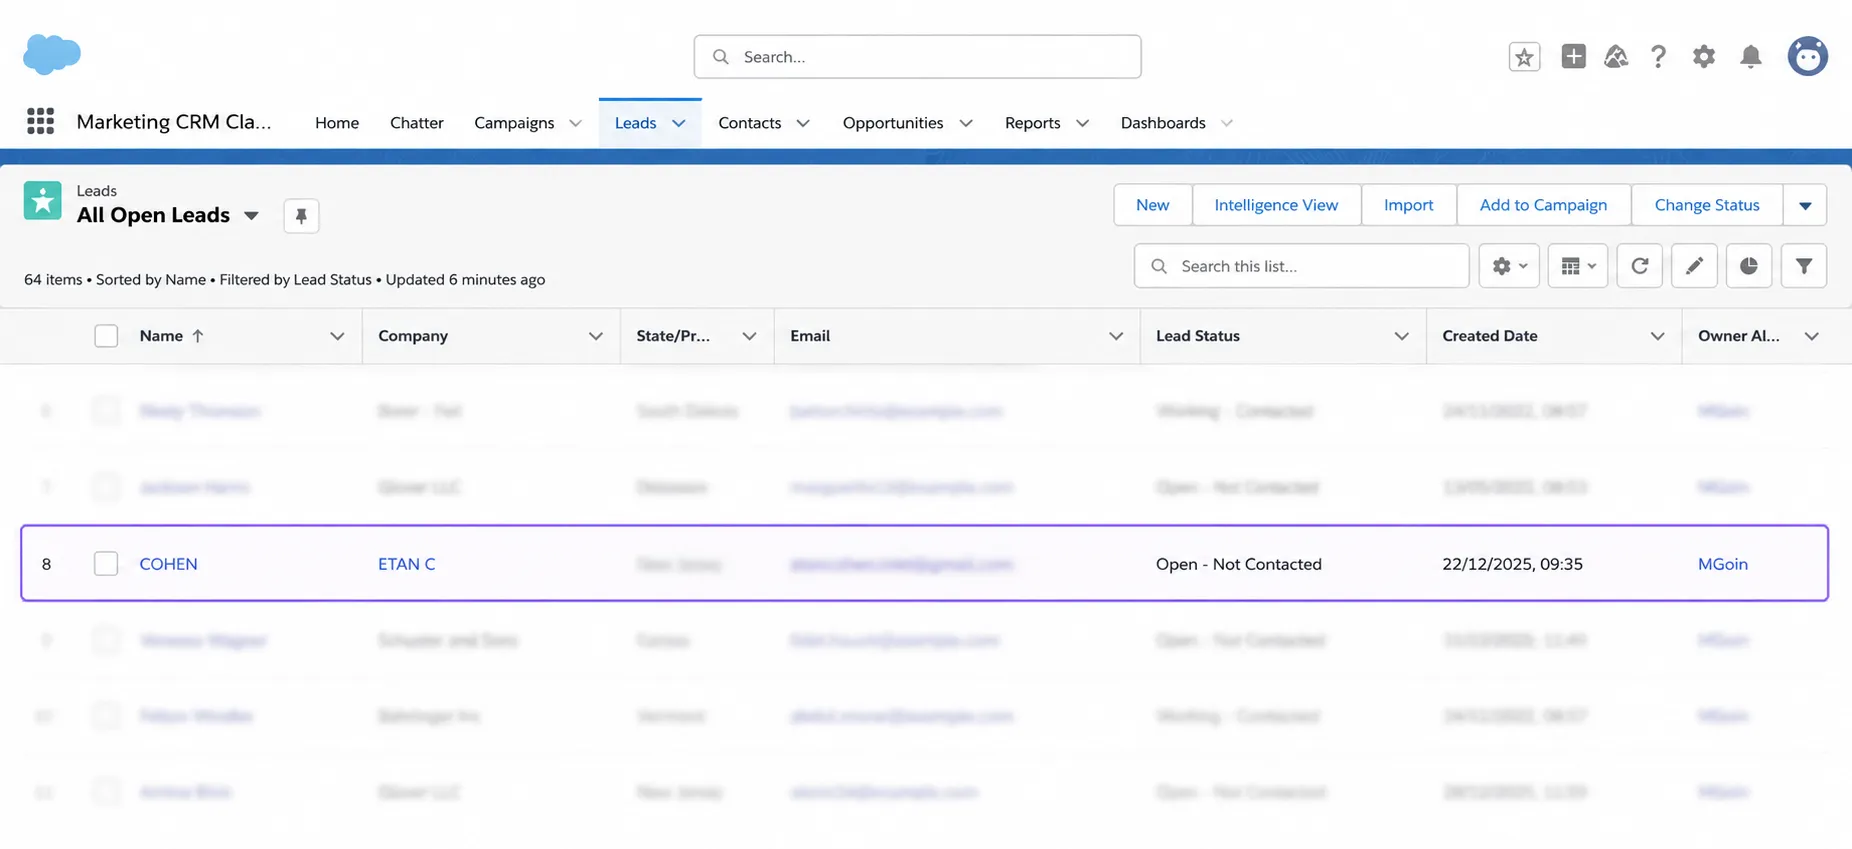Edit list inline with pencil icon

1694,266
